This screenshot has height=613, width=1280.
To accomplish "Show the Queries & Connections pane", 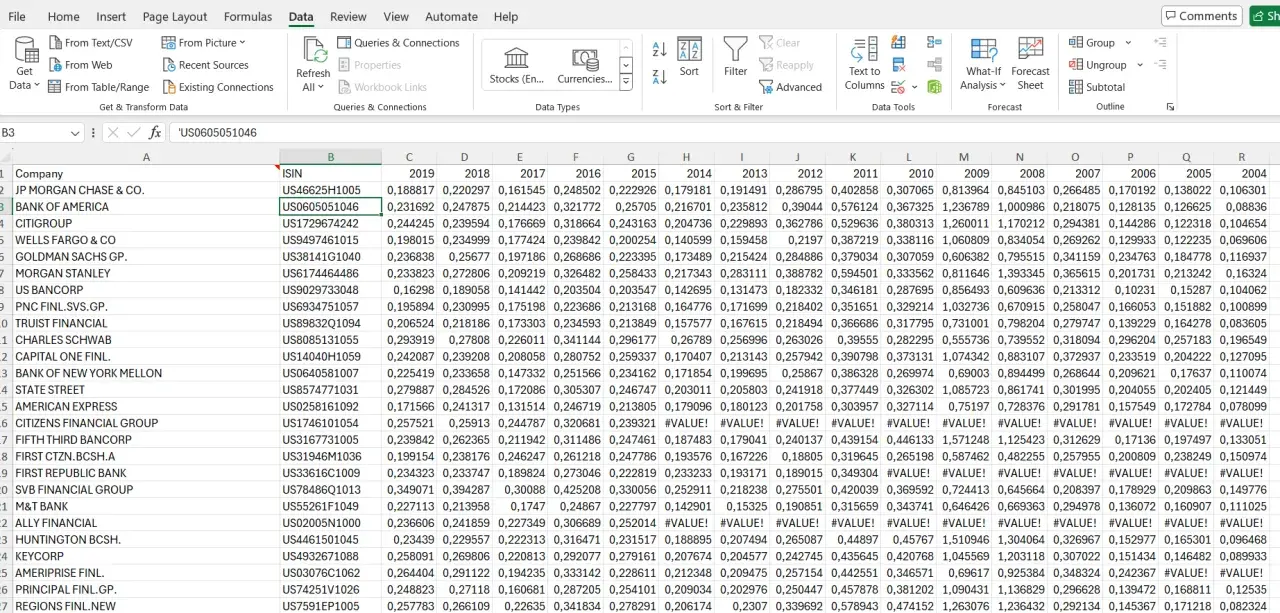I will pos(398,43).
